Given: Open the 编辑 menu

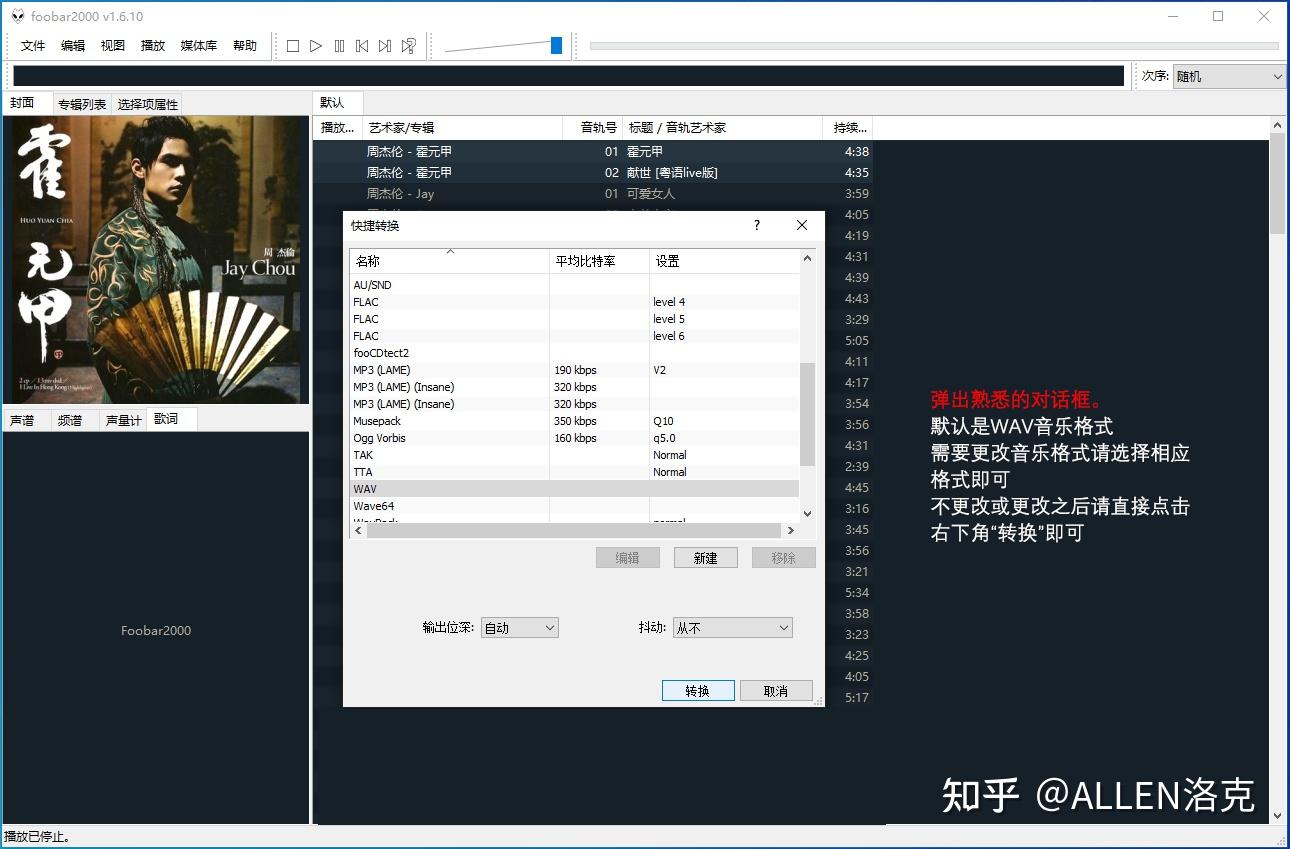Looking at the screenshot, I should pos(73,46).
